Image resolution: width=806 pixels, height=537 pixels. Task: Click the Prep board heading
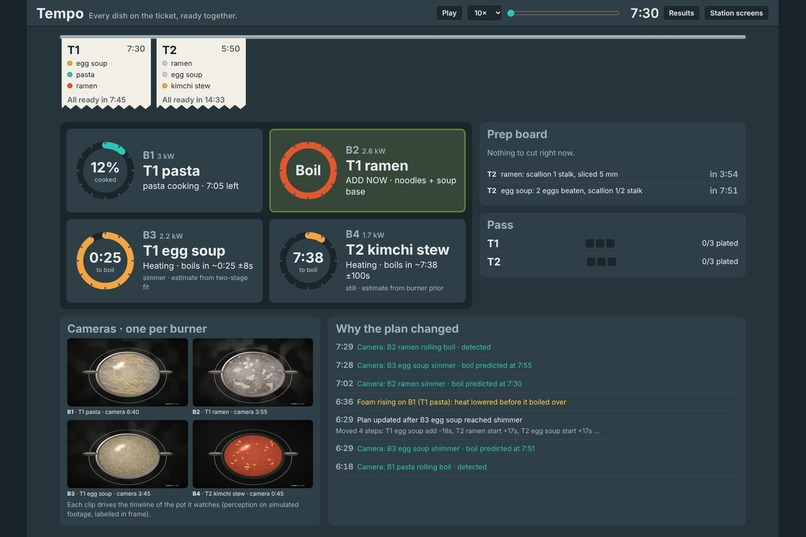[517, 134]
